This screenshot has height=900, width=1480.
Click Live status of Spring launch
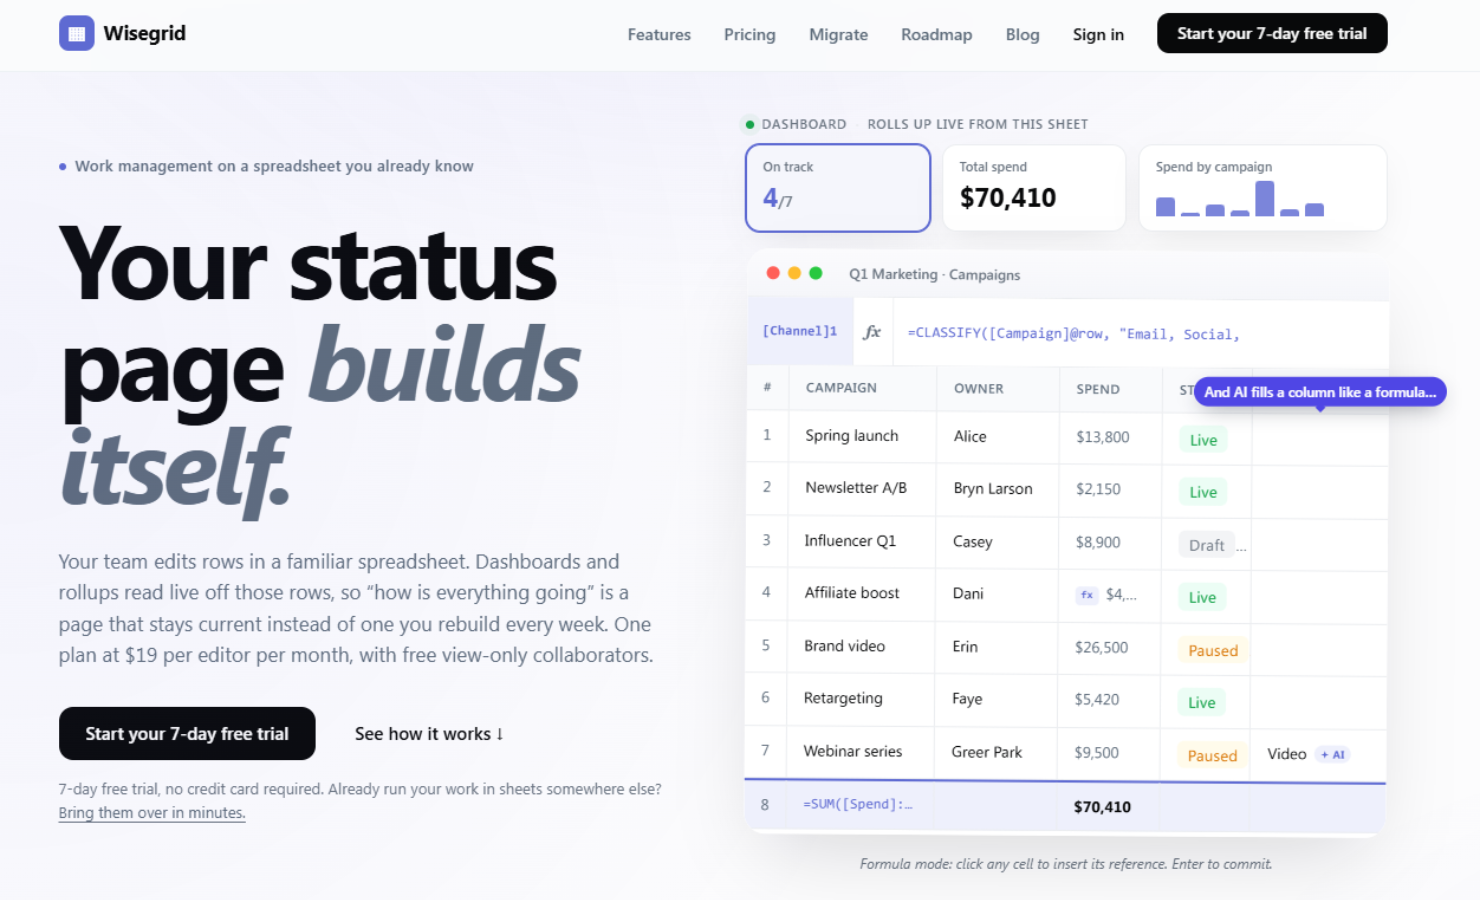1203,440
